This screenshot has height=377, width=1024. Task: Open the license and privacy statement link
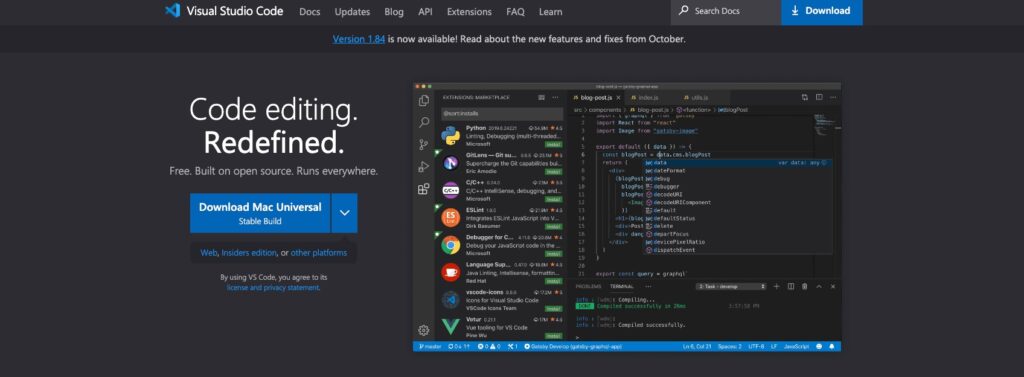[274, 287]
